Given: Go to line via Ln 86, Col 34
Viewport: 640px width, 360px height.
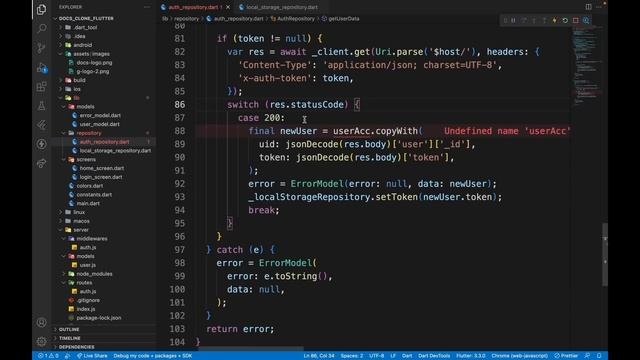Looking at the screenshot, I should [x=319, y=356].
